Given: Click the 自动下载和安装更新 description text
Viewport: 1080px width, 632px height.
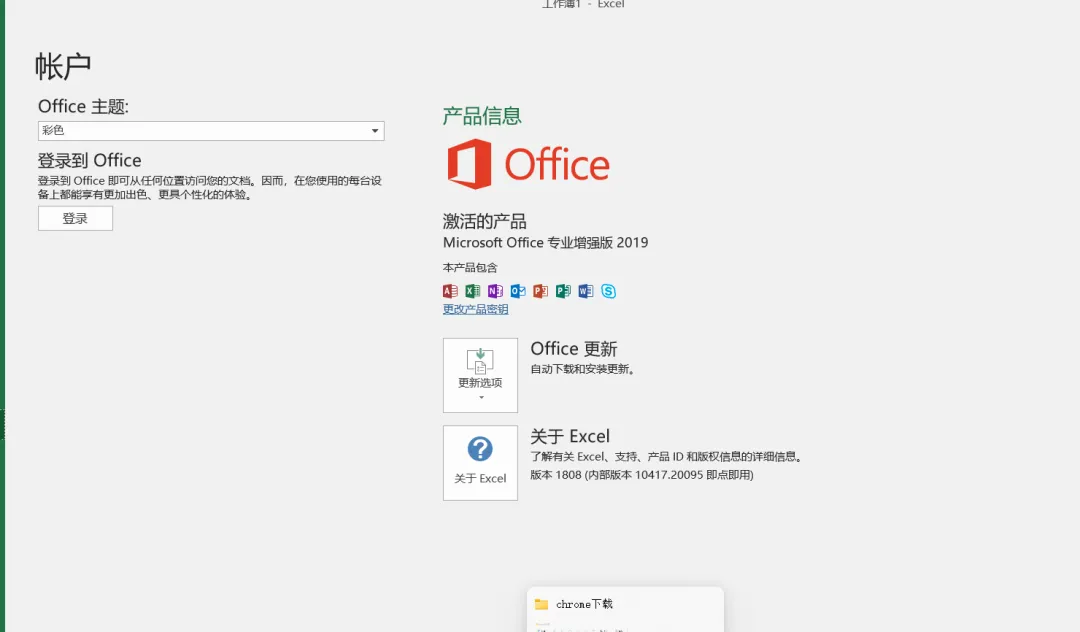Looking at the screenshot, I should [583, 369].
